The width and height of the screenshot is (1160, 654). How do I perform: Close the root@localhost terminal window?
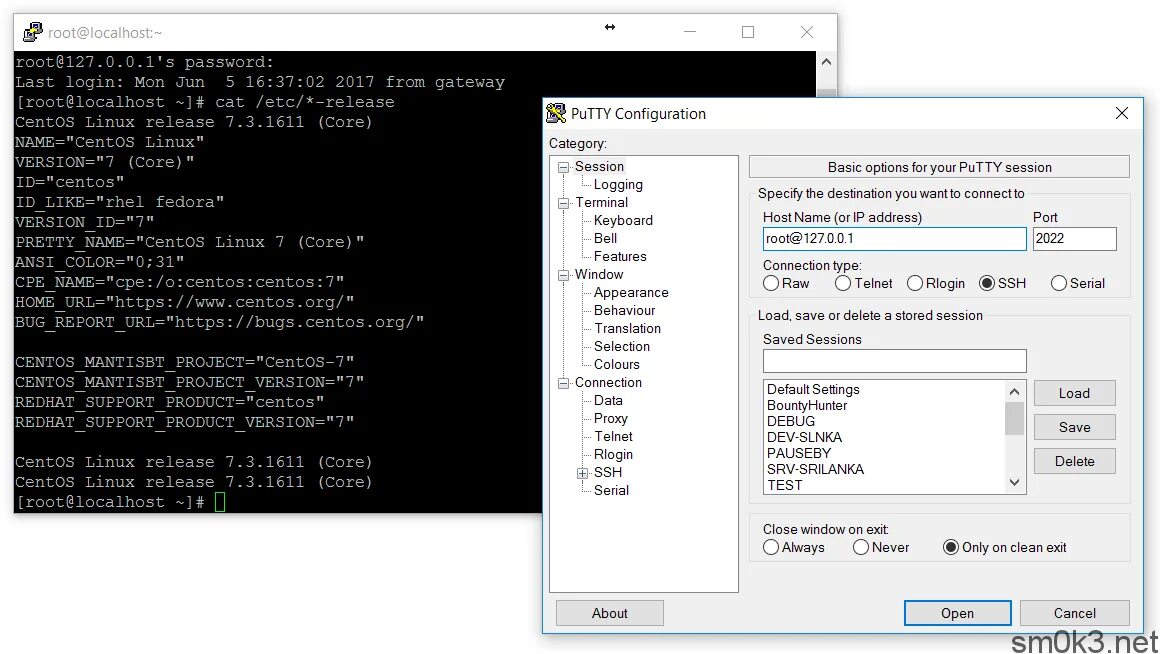(x=806, y=32)
